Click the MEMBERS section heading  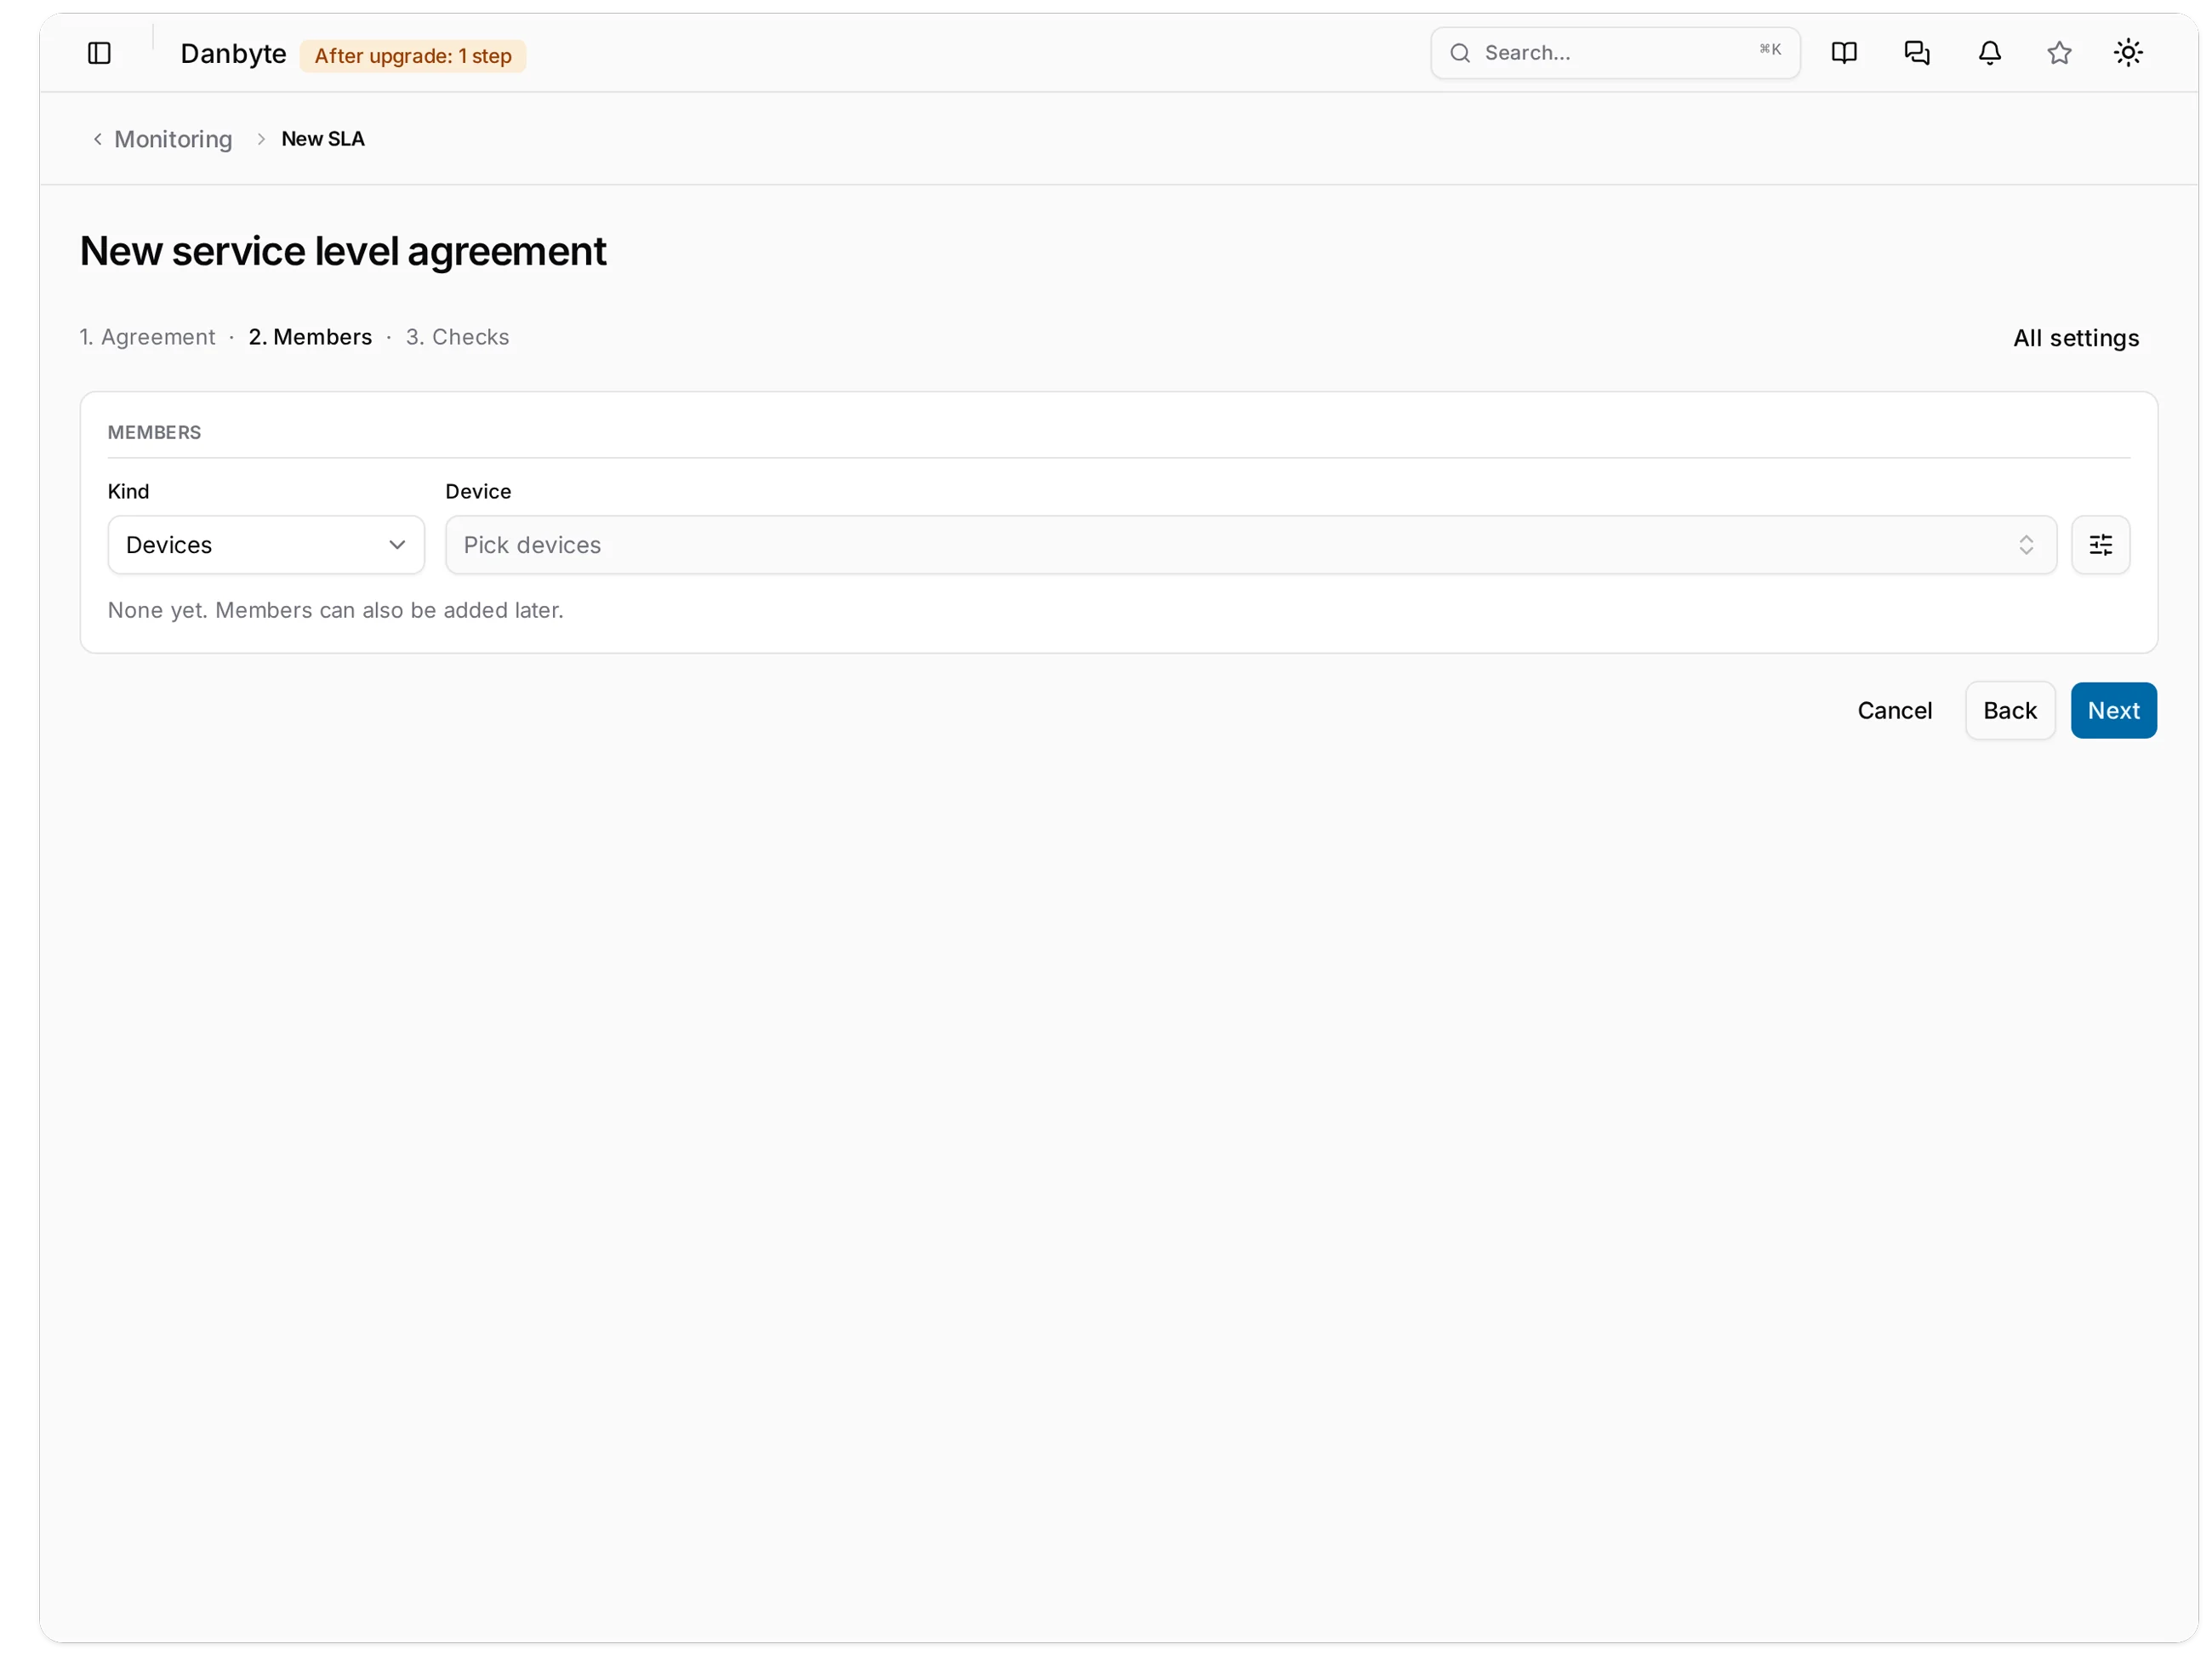[x=154, y=432]
